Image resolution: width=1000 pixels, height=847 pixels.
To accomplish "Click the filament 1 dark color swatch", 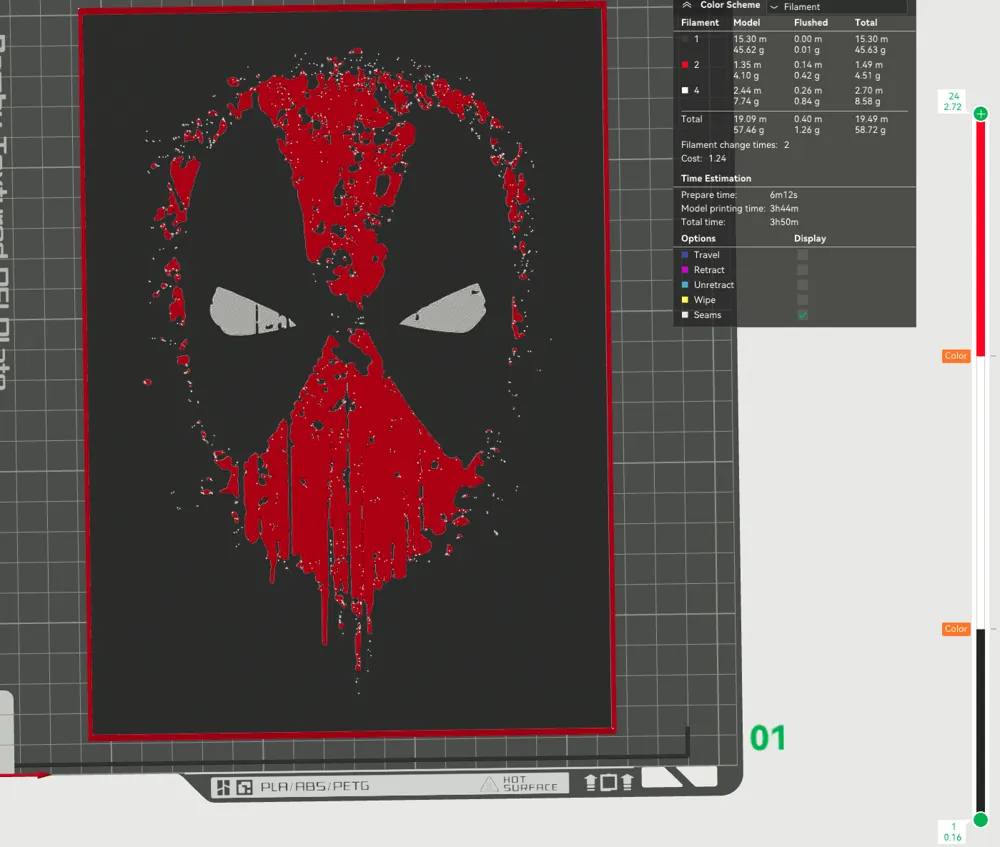I will pyautogui.click(x=685, y=39).
